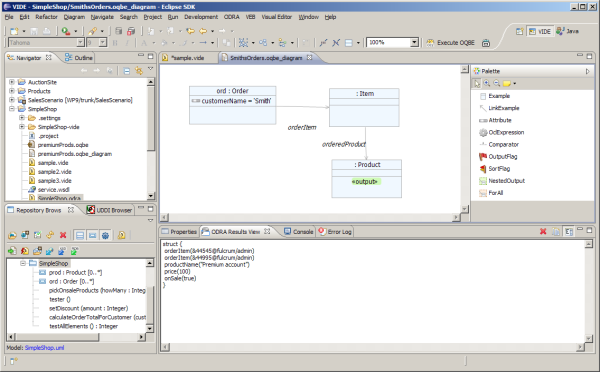Screen dimensions: 600x372
Task: Open the Navigator view menu chevron
Action: pos(150,69)
